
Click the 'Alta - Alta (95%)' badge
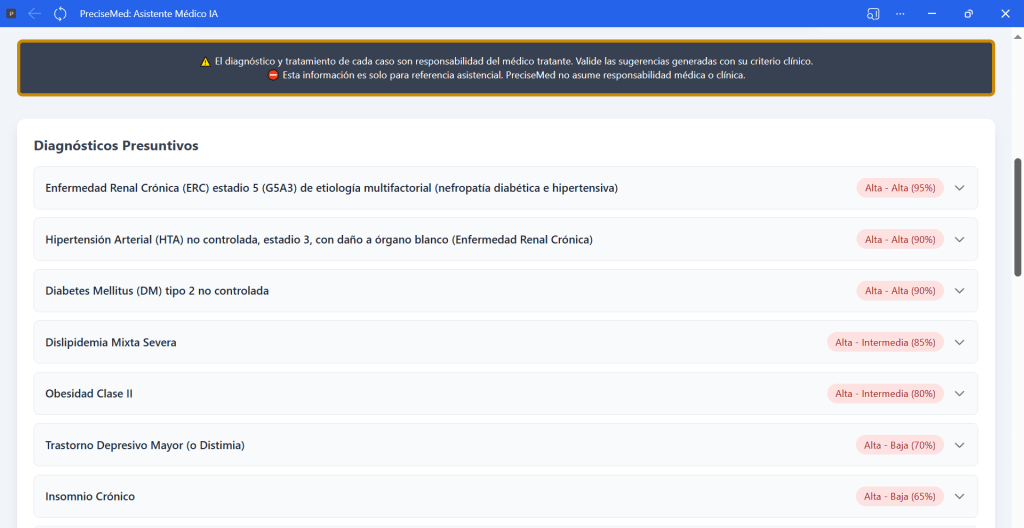900,188
